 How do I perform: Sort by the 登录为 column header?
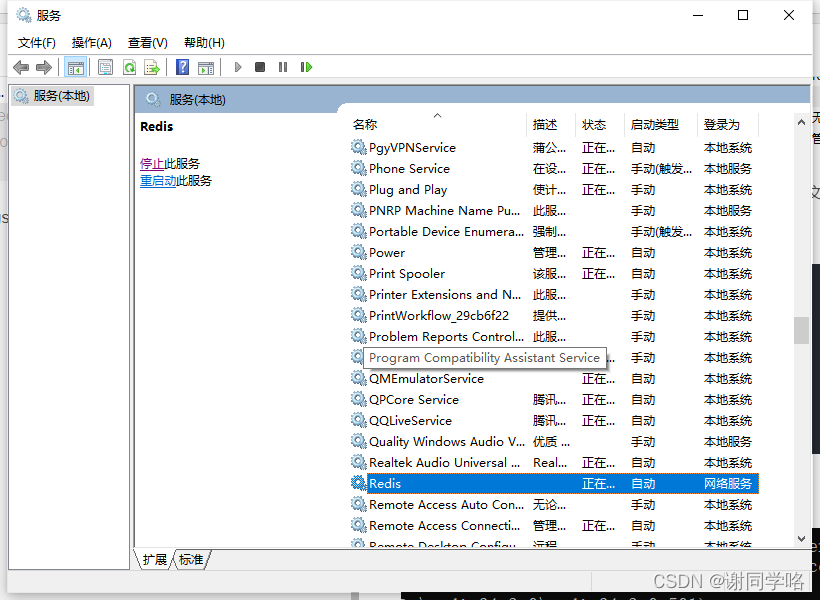click(x=727, y=124)
